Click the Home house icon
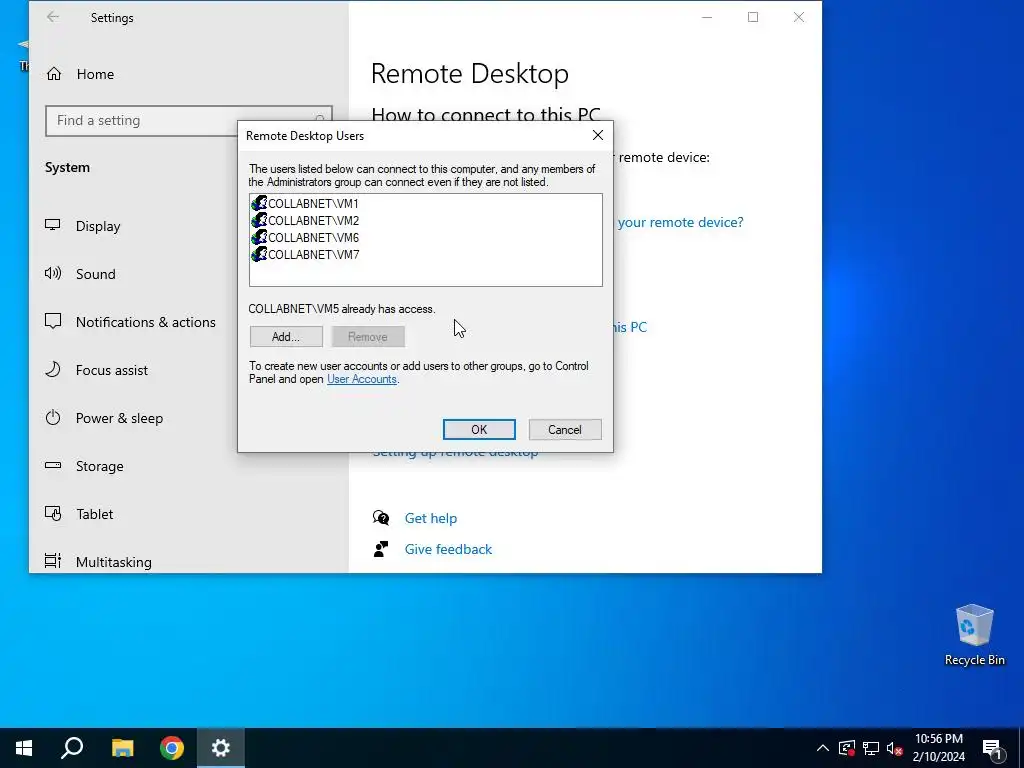 click(54, 74)
